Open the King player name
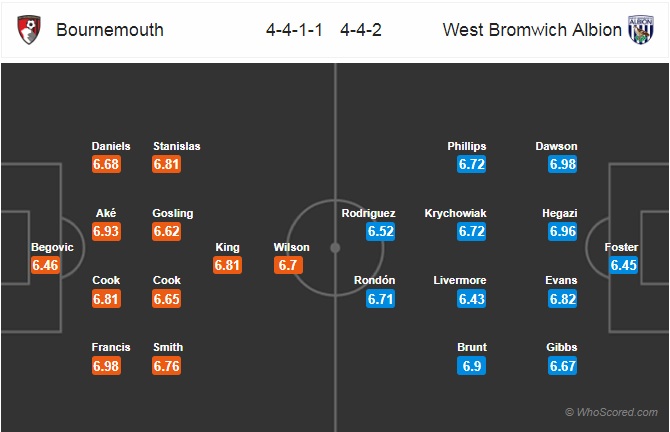 227,247
